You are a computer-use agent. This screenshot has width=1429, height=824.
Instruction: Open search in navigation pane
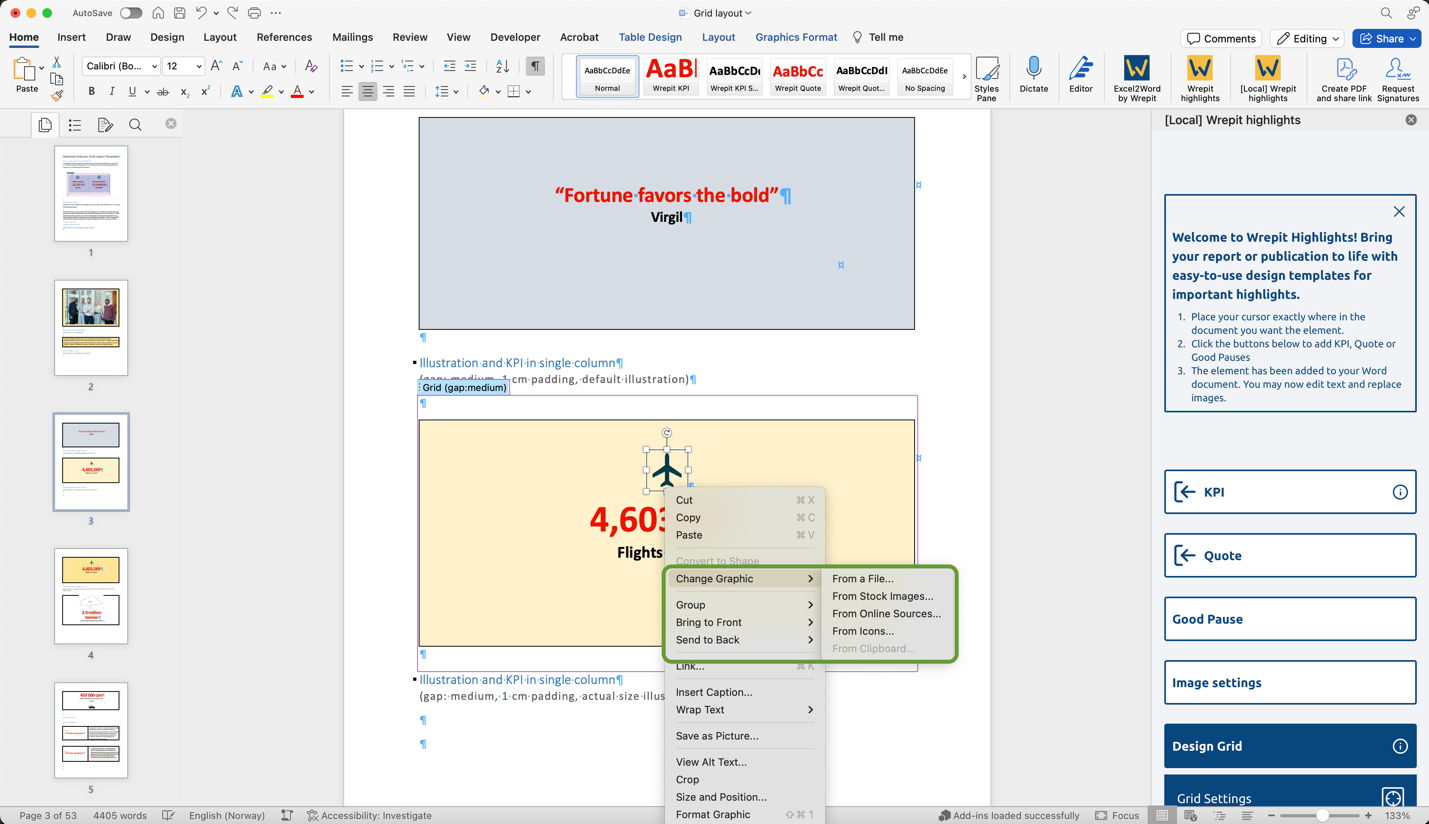tap(135, 125)
